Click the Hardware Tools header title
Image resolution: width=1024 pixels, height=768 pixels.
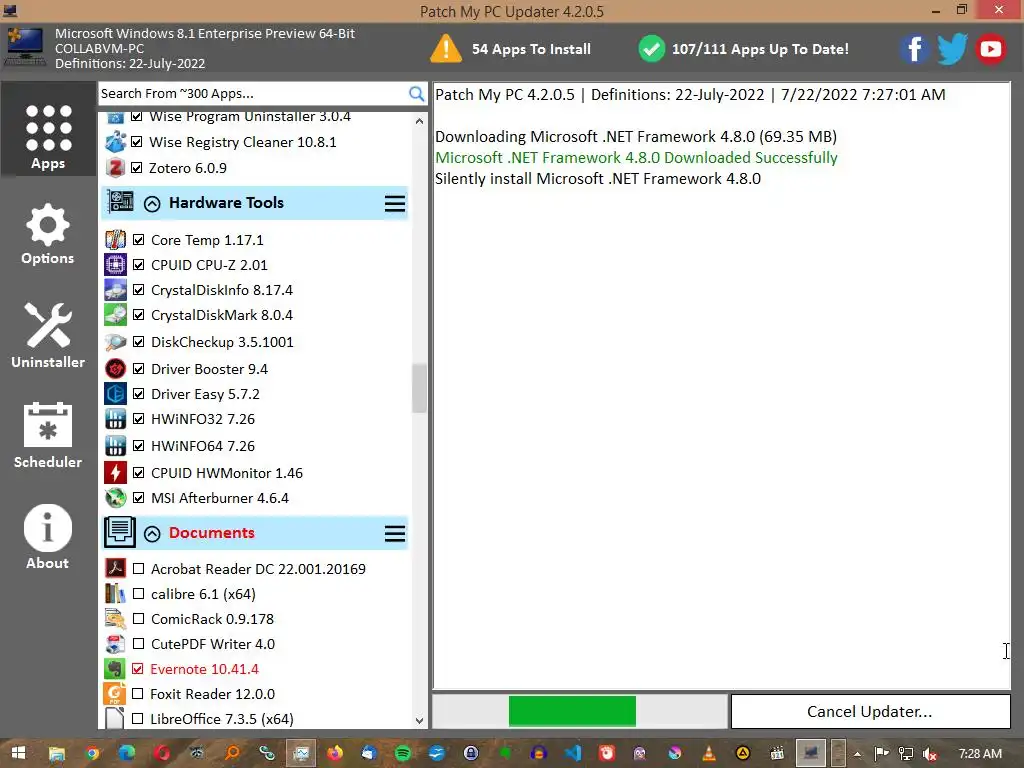226,202
